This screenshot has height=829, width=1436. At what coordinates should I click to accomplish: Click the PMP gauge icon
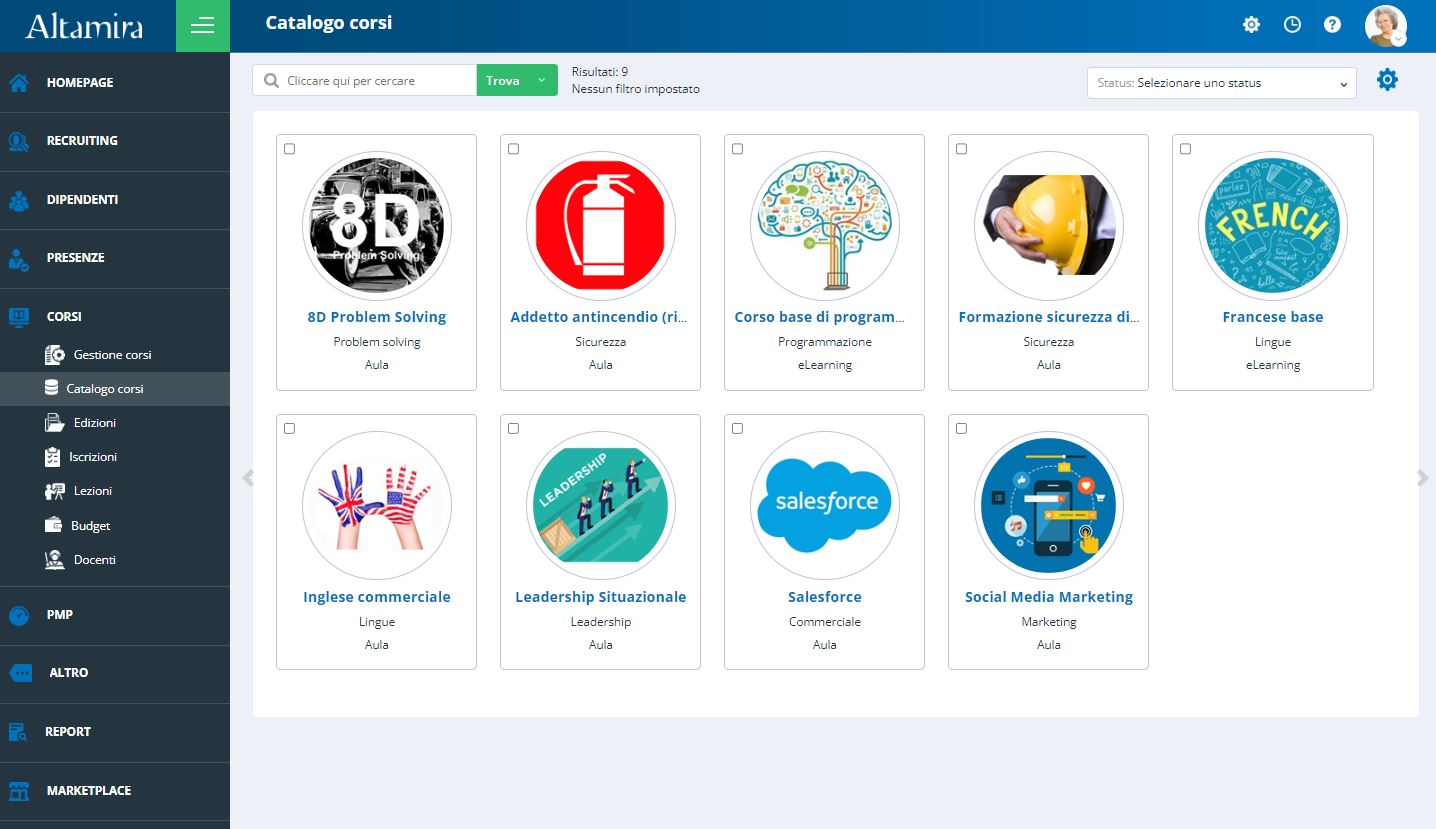click(19, 615)
